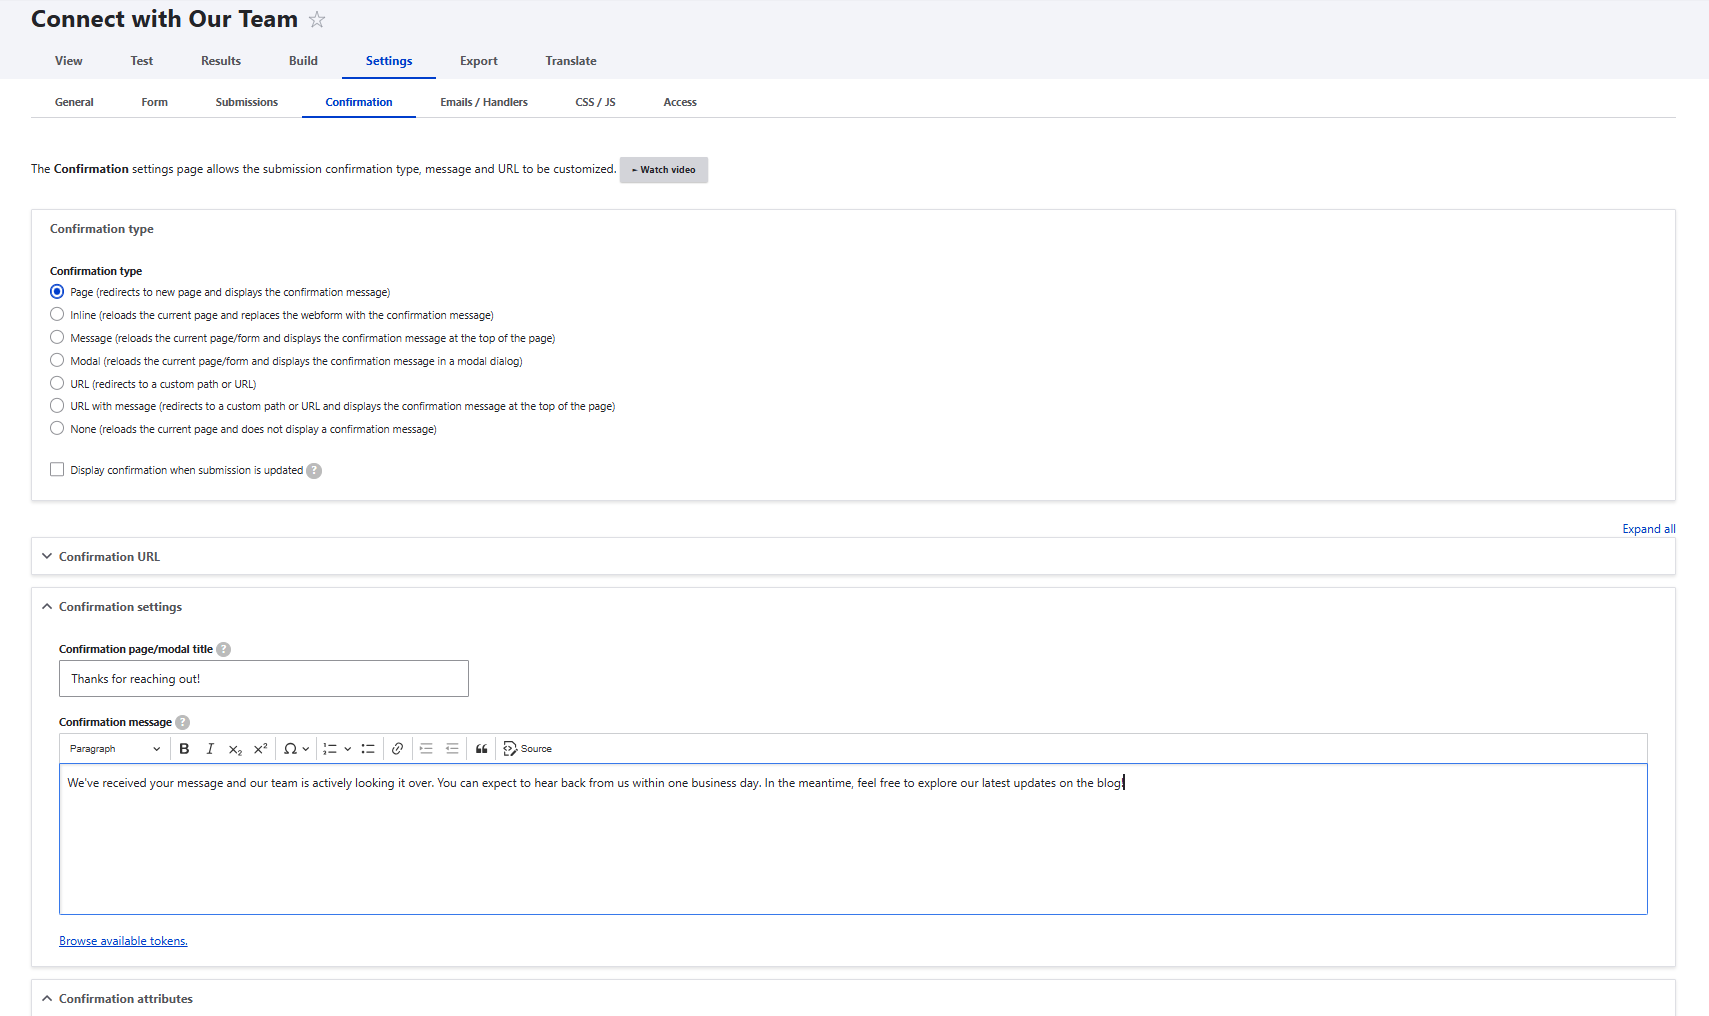Image resolution: width=1709 pixels, height=1016 pixels.
Task: Insert a block quote
Action: (482, 748)
